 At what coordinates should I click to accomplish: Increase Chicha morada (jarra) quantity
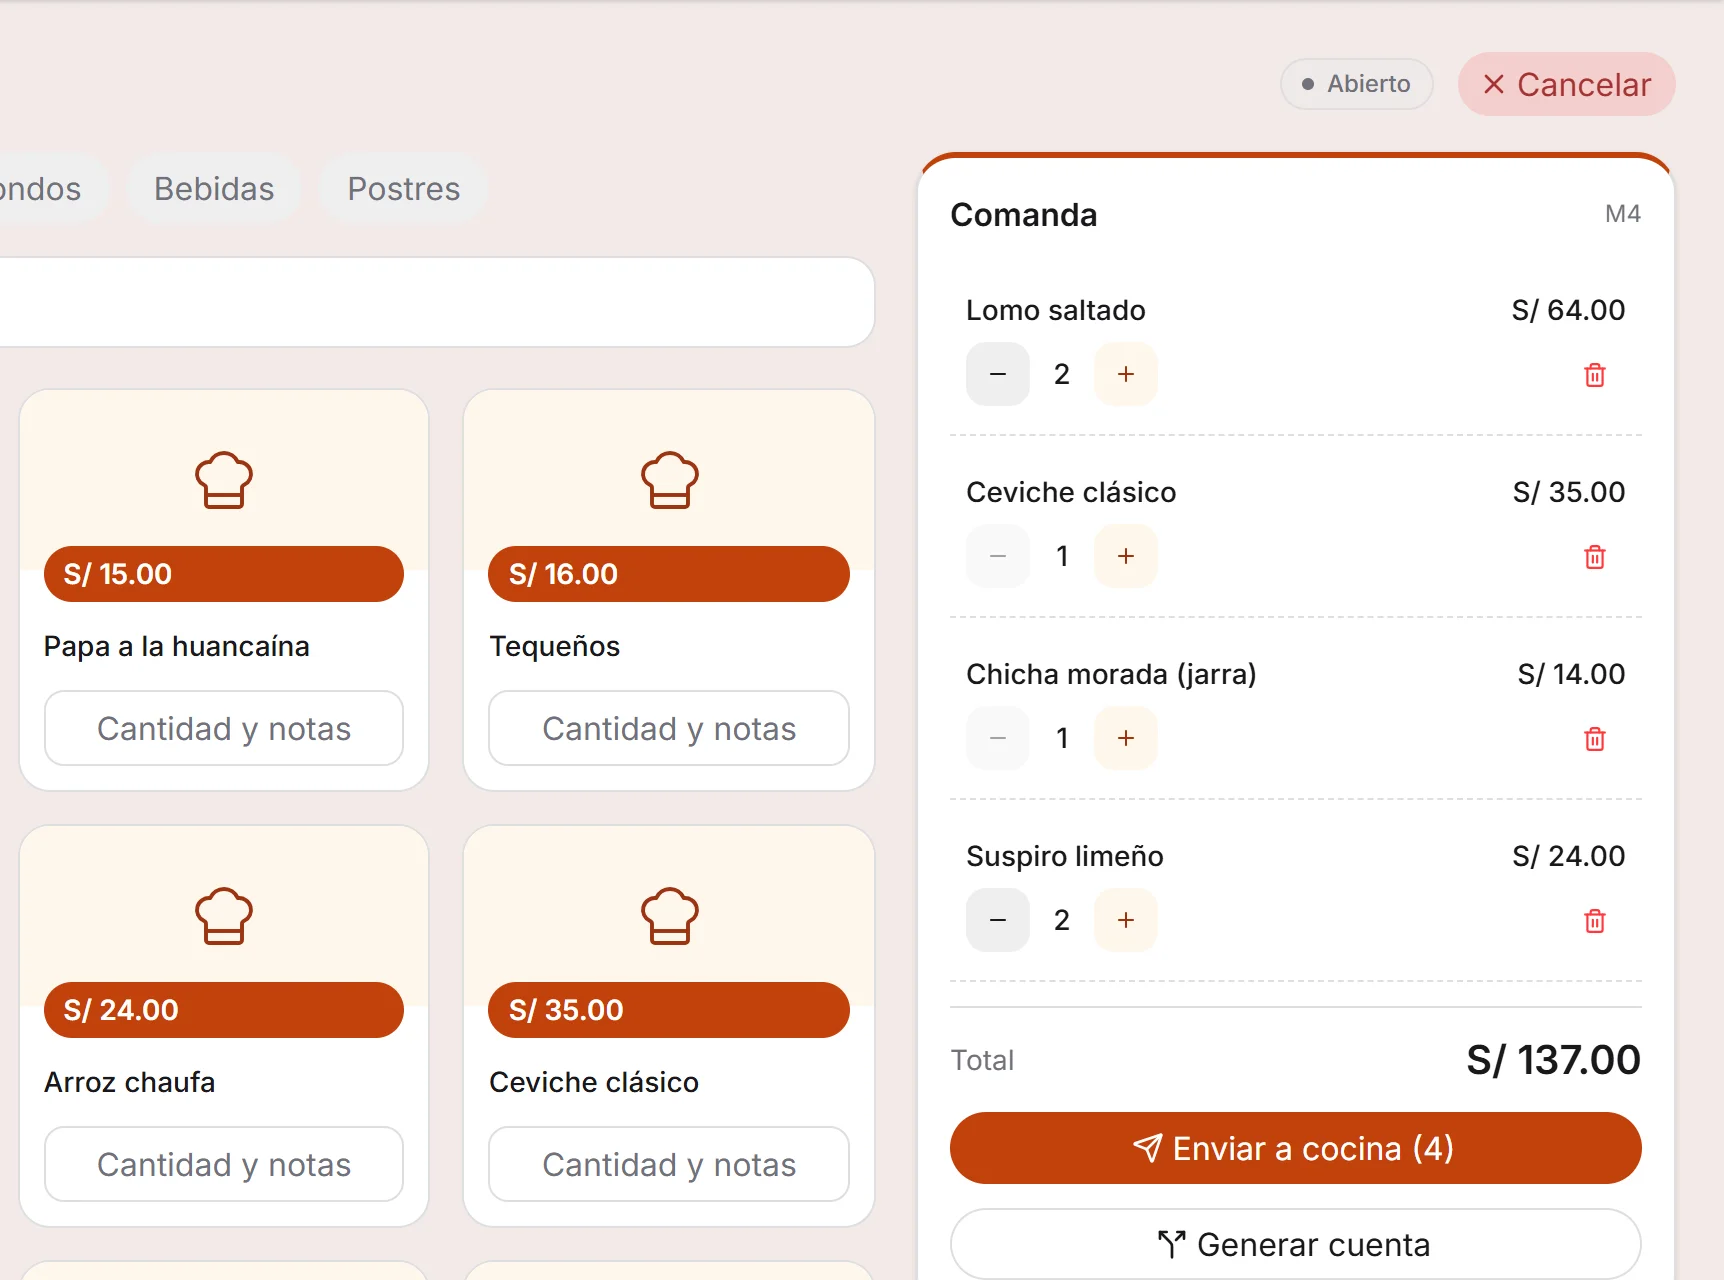[1126, 738]
